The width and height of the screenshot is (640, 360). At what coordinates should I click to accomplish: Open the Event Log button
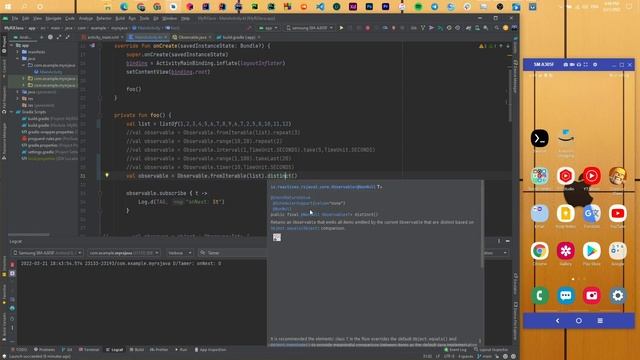[456, 350]
